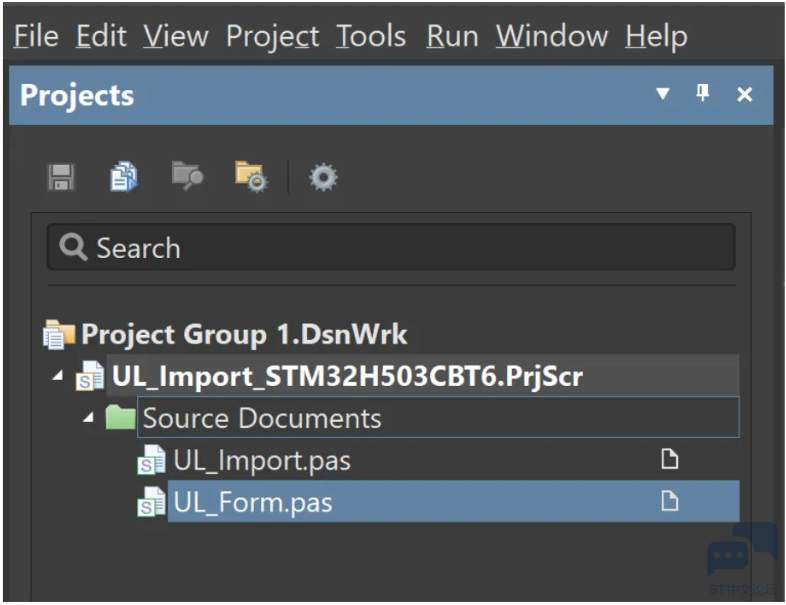Select Project Group 1.DsnWrk

[x=244, y=334]
